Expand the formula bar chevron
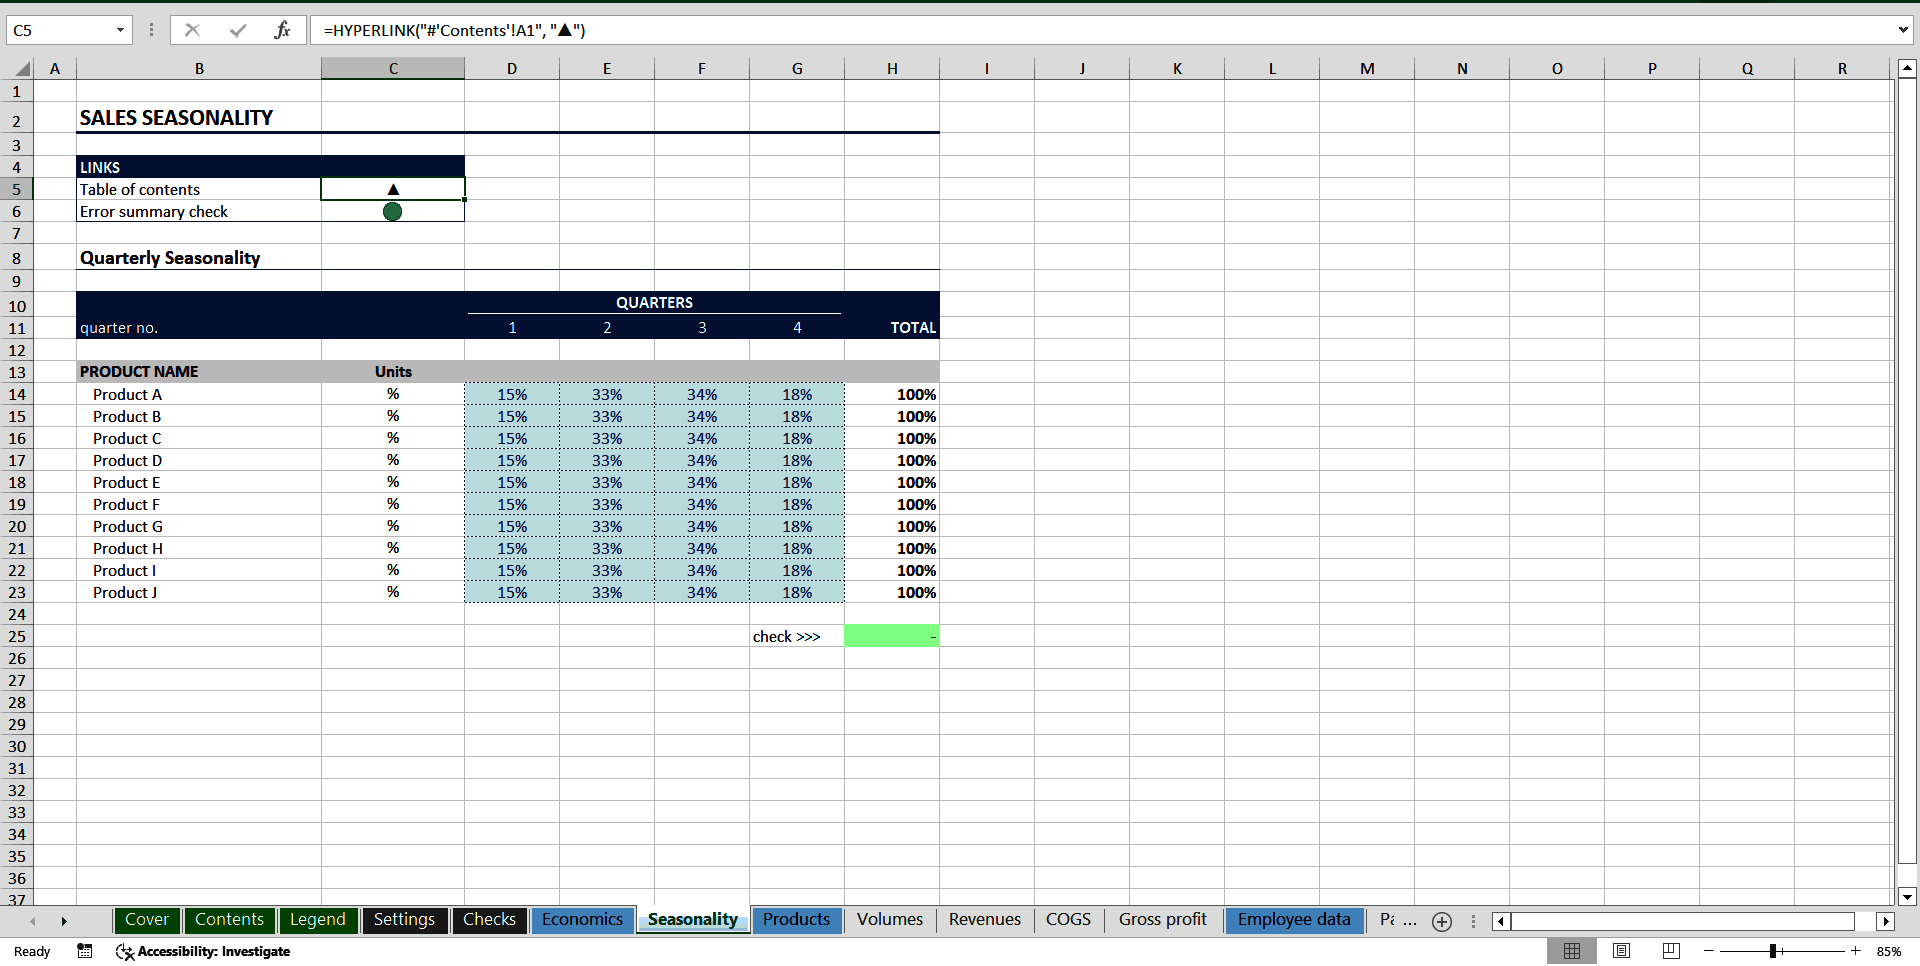1920x966 pixels. pyautogui.click(x=1903, y=30)
